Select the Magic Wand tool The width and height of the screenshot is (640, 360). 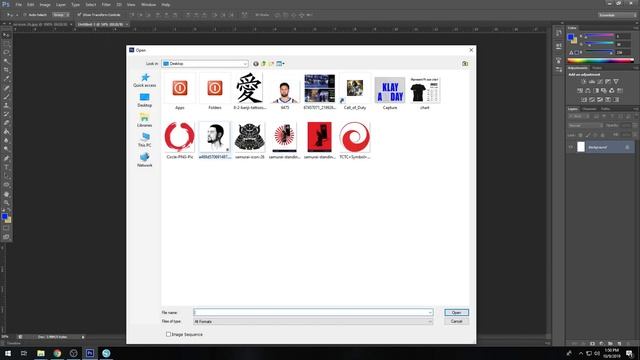pos(6,61)
